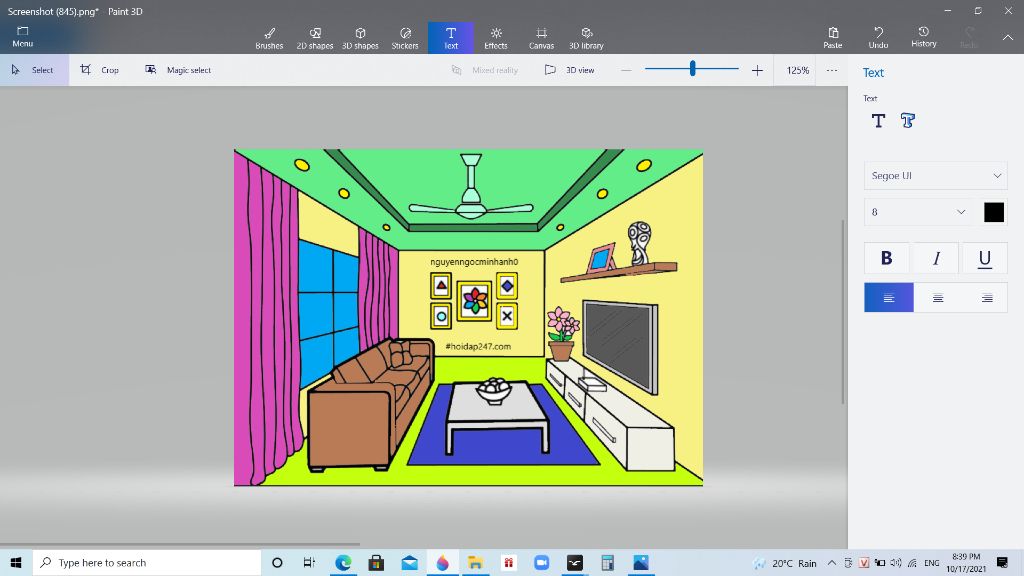
Task: Open File Explorer from the taskbar
Action: pyautogui.click(x=475, y=562)
